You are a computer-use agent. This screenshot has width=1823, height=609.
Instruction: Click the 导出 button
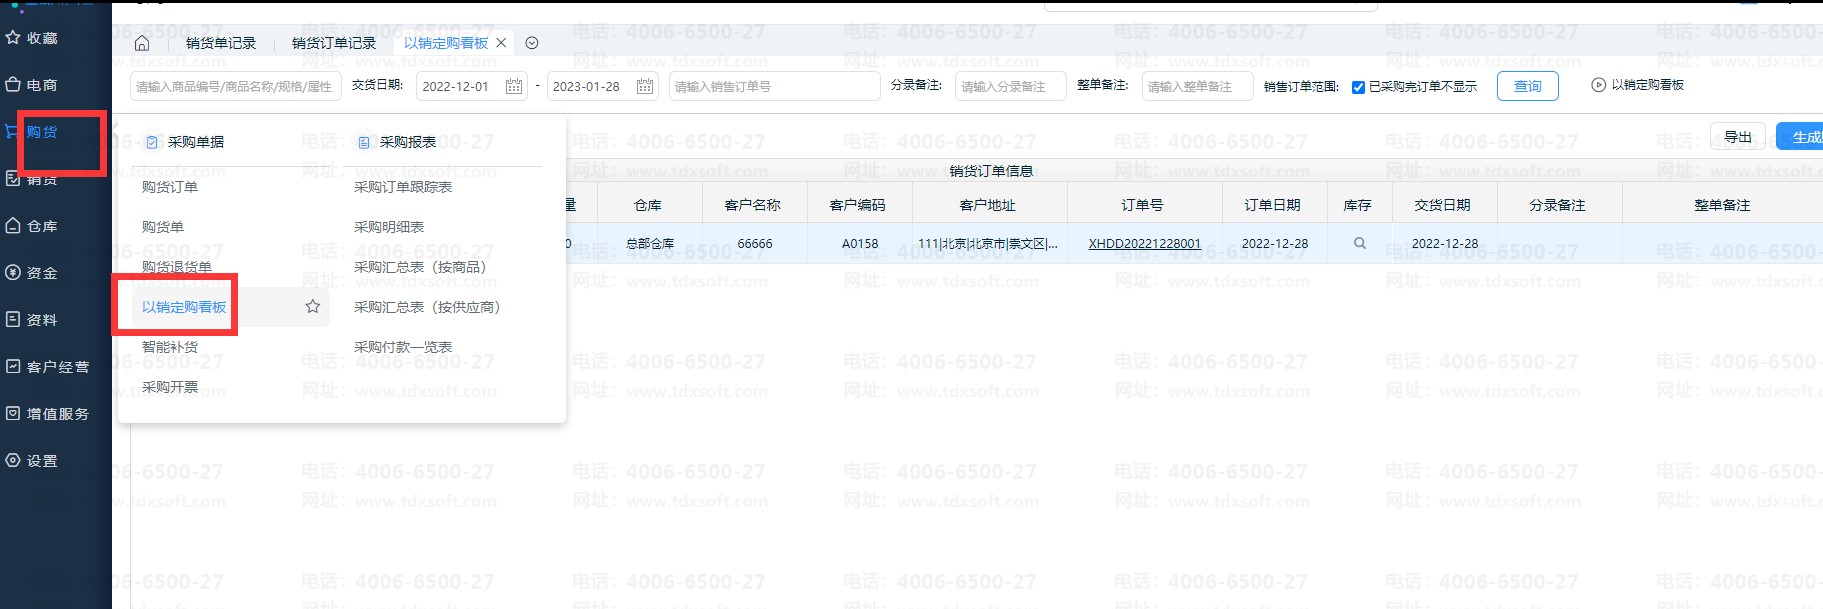(x=1738, y=137)
